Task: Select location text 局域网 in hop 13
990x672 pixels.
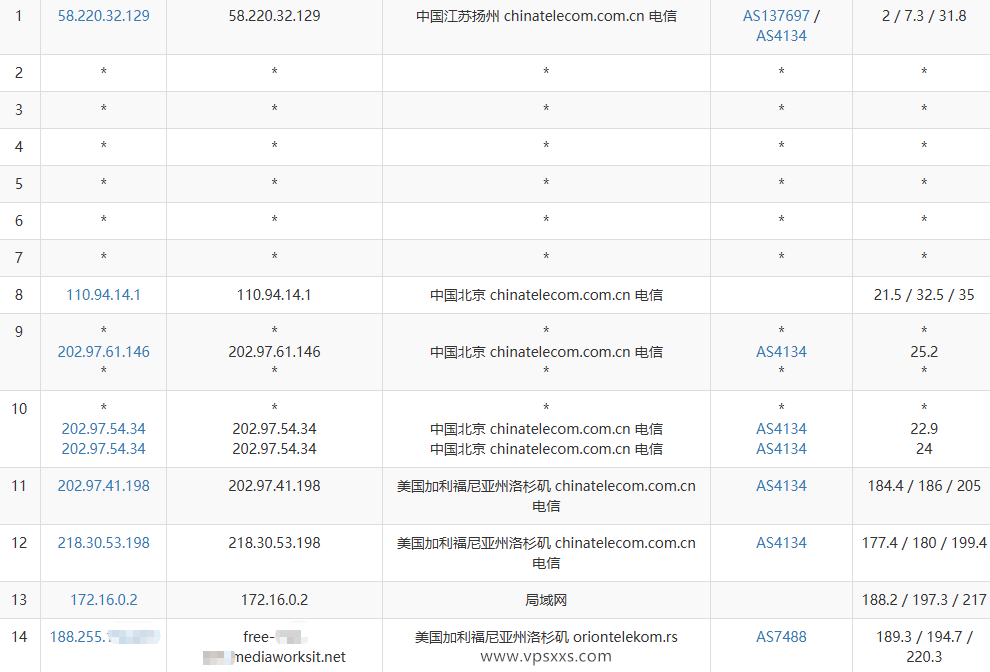Action: coord(546,599)
